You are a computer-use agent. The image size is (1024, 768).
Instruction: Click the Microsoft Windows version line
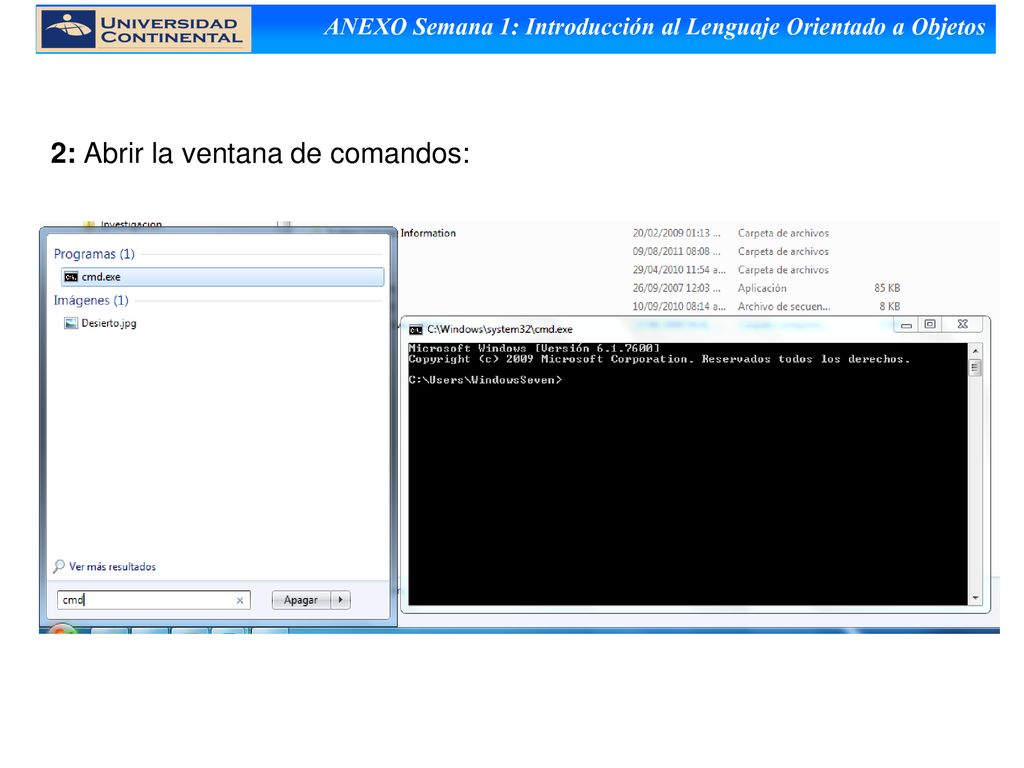[534, 348]
